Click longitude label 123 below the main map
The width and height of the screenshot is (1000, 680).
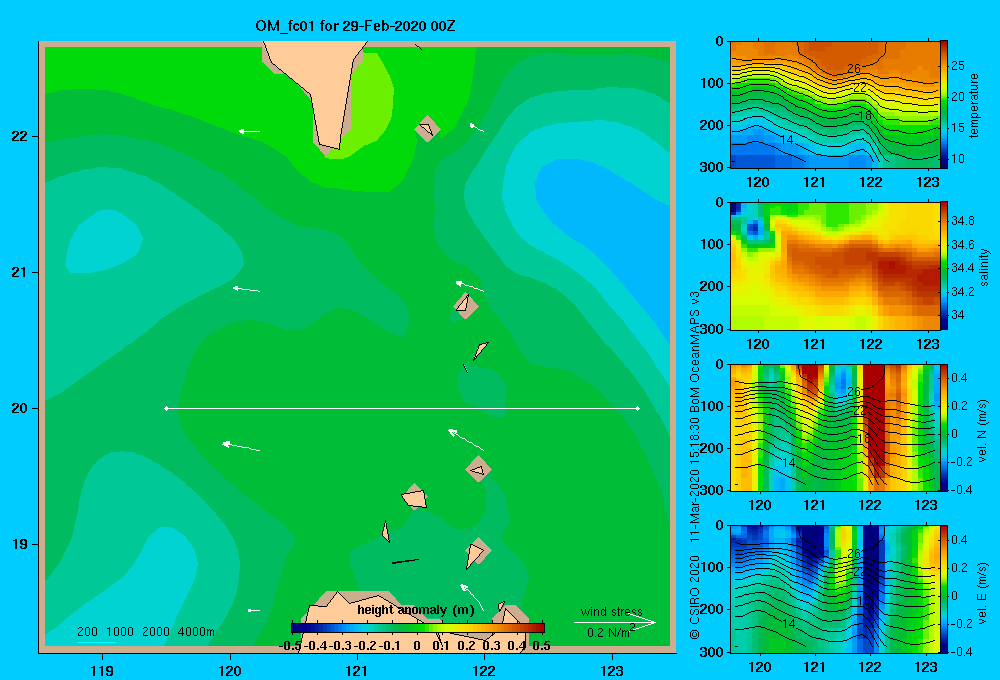pos(612,670)
